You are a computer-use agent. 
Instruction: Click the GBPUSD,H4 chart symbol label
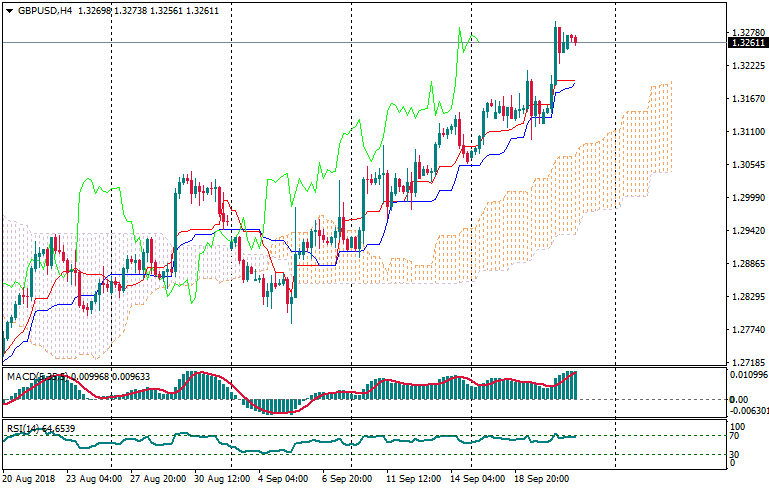(45, 10)
